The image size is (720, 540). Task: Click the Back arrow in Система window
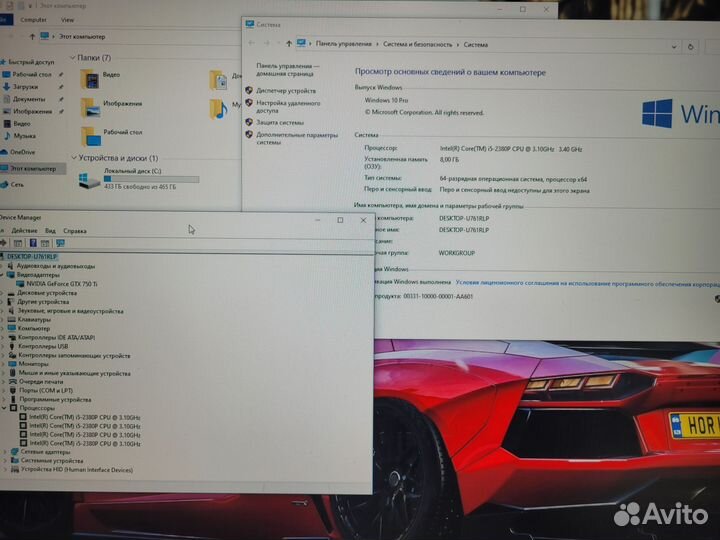tap(252, 43)
